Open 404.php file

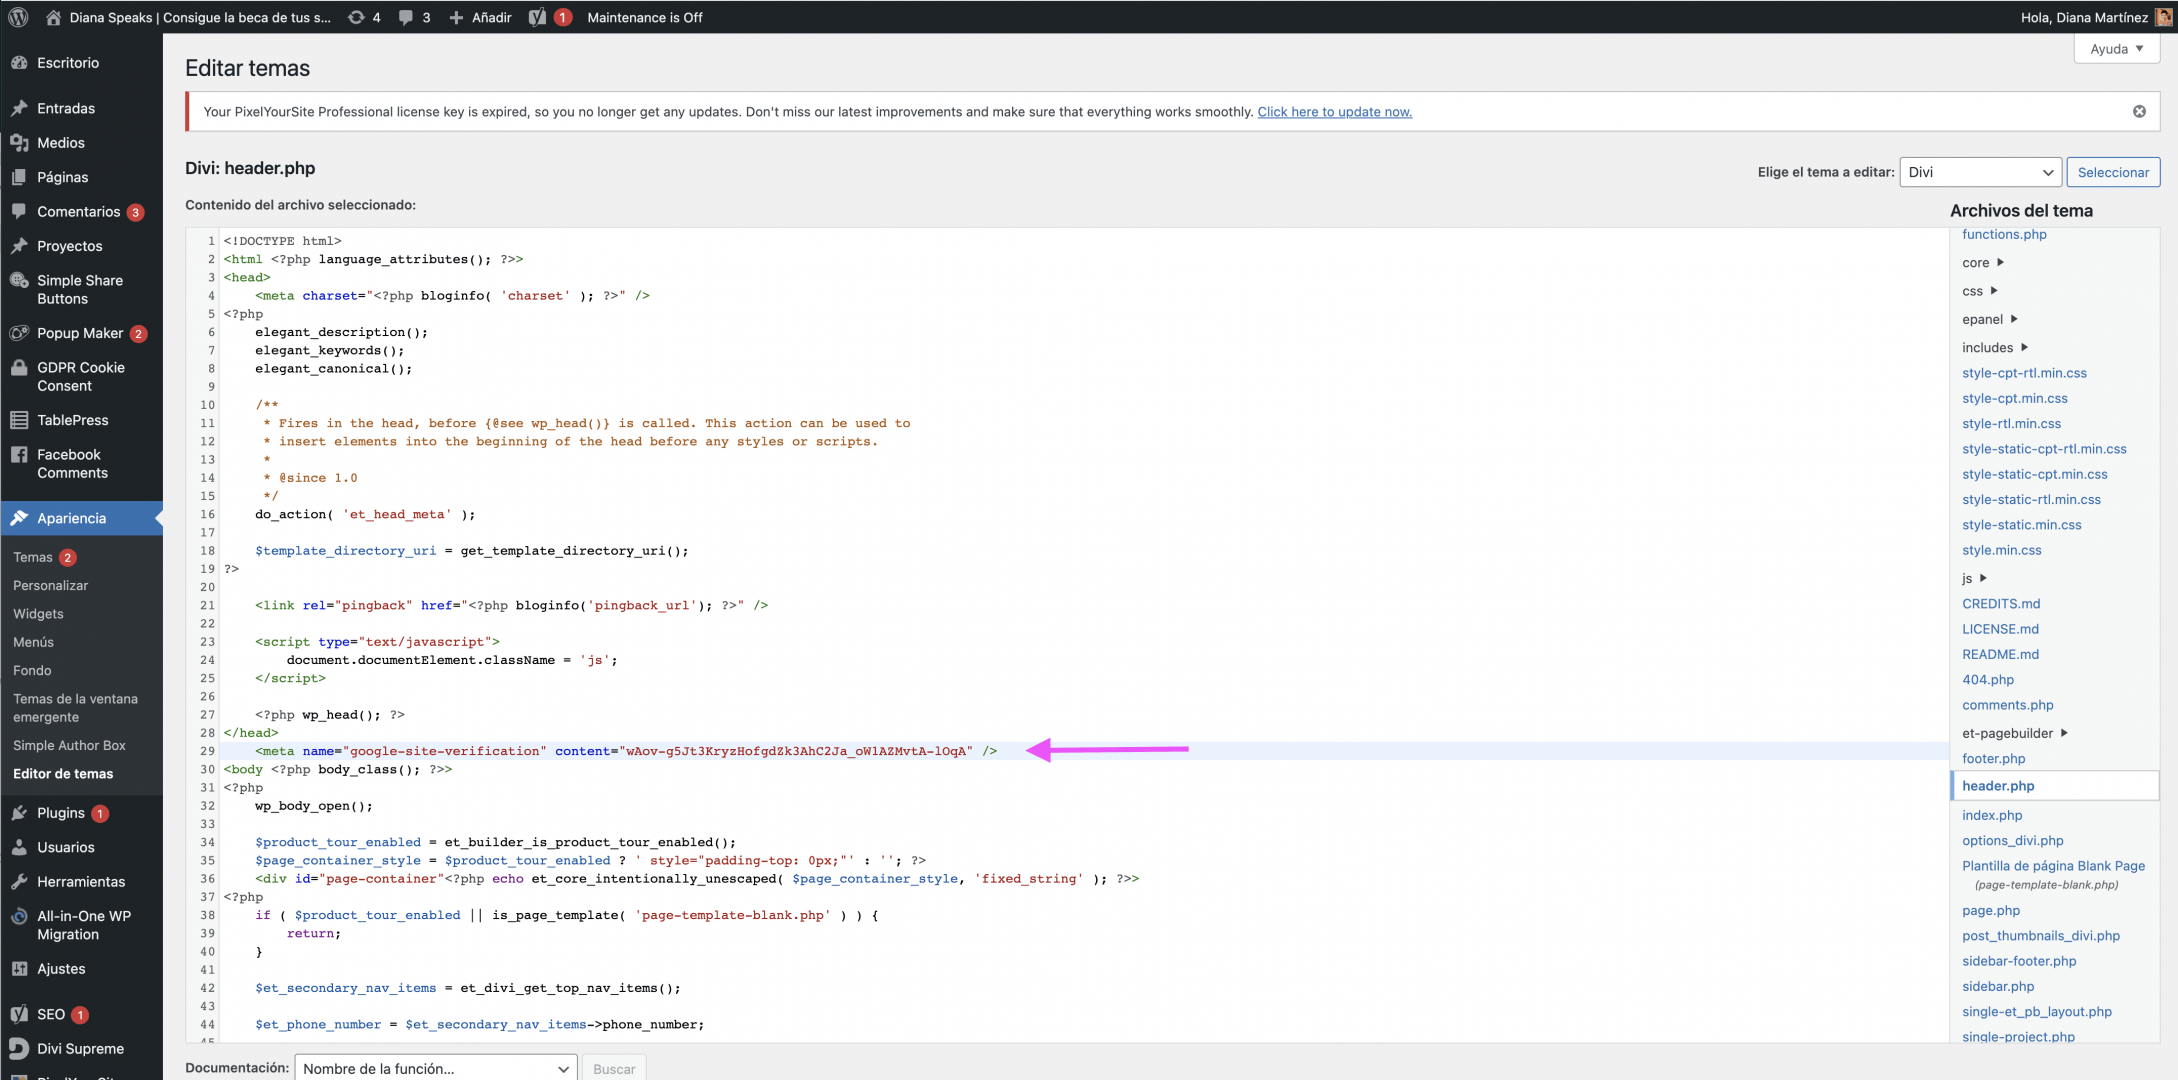[x=1988, y=679]
